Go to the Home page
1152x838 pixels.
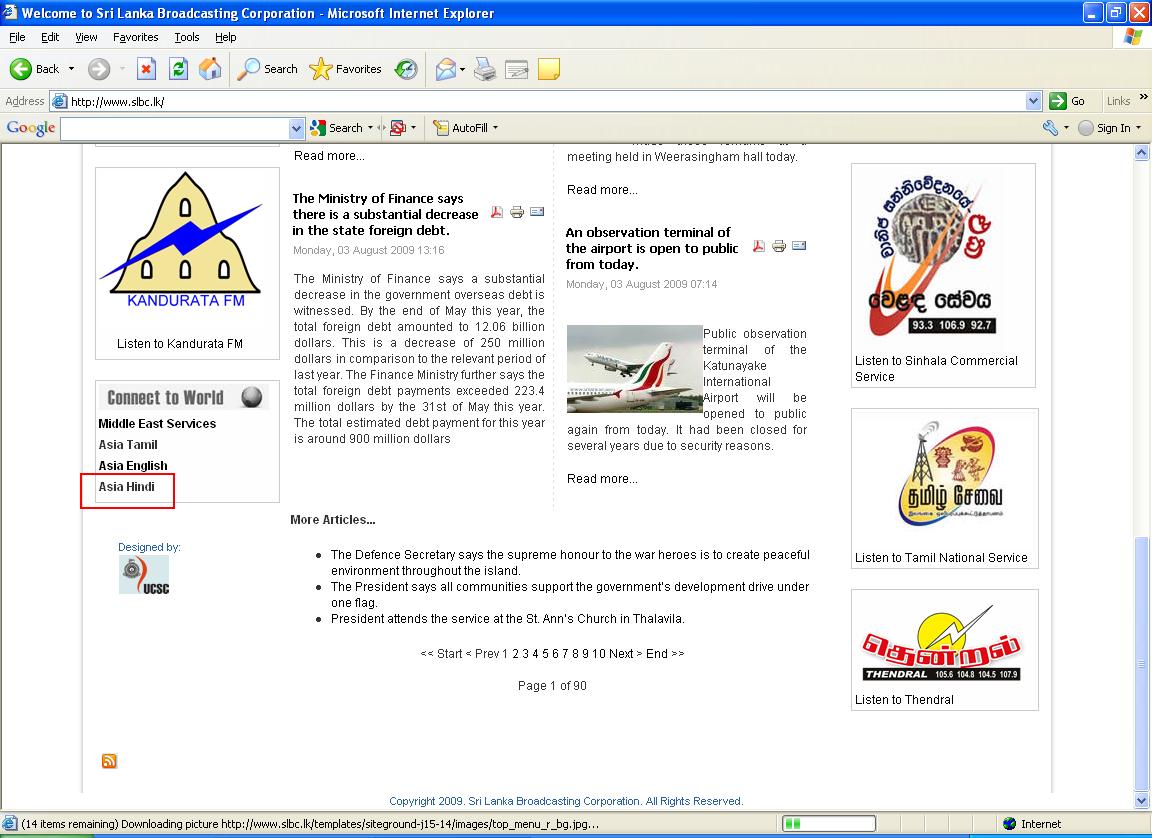coord(210,69)
